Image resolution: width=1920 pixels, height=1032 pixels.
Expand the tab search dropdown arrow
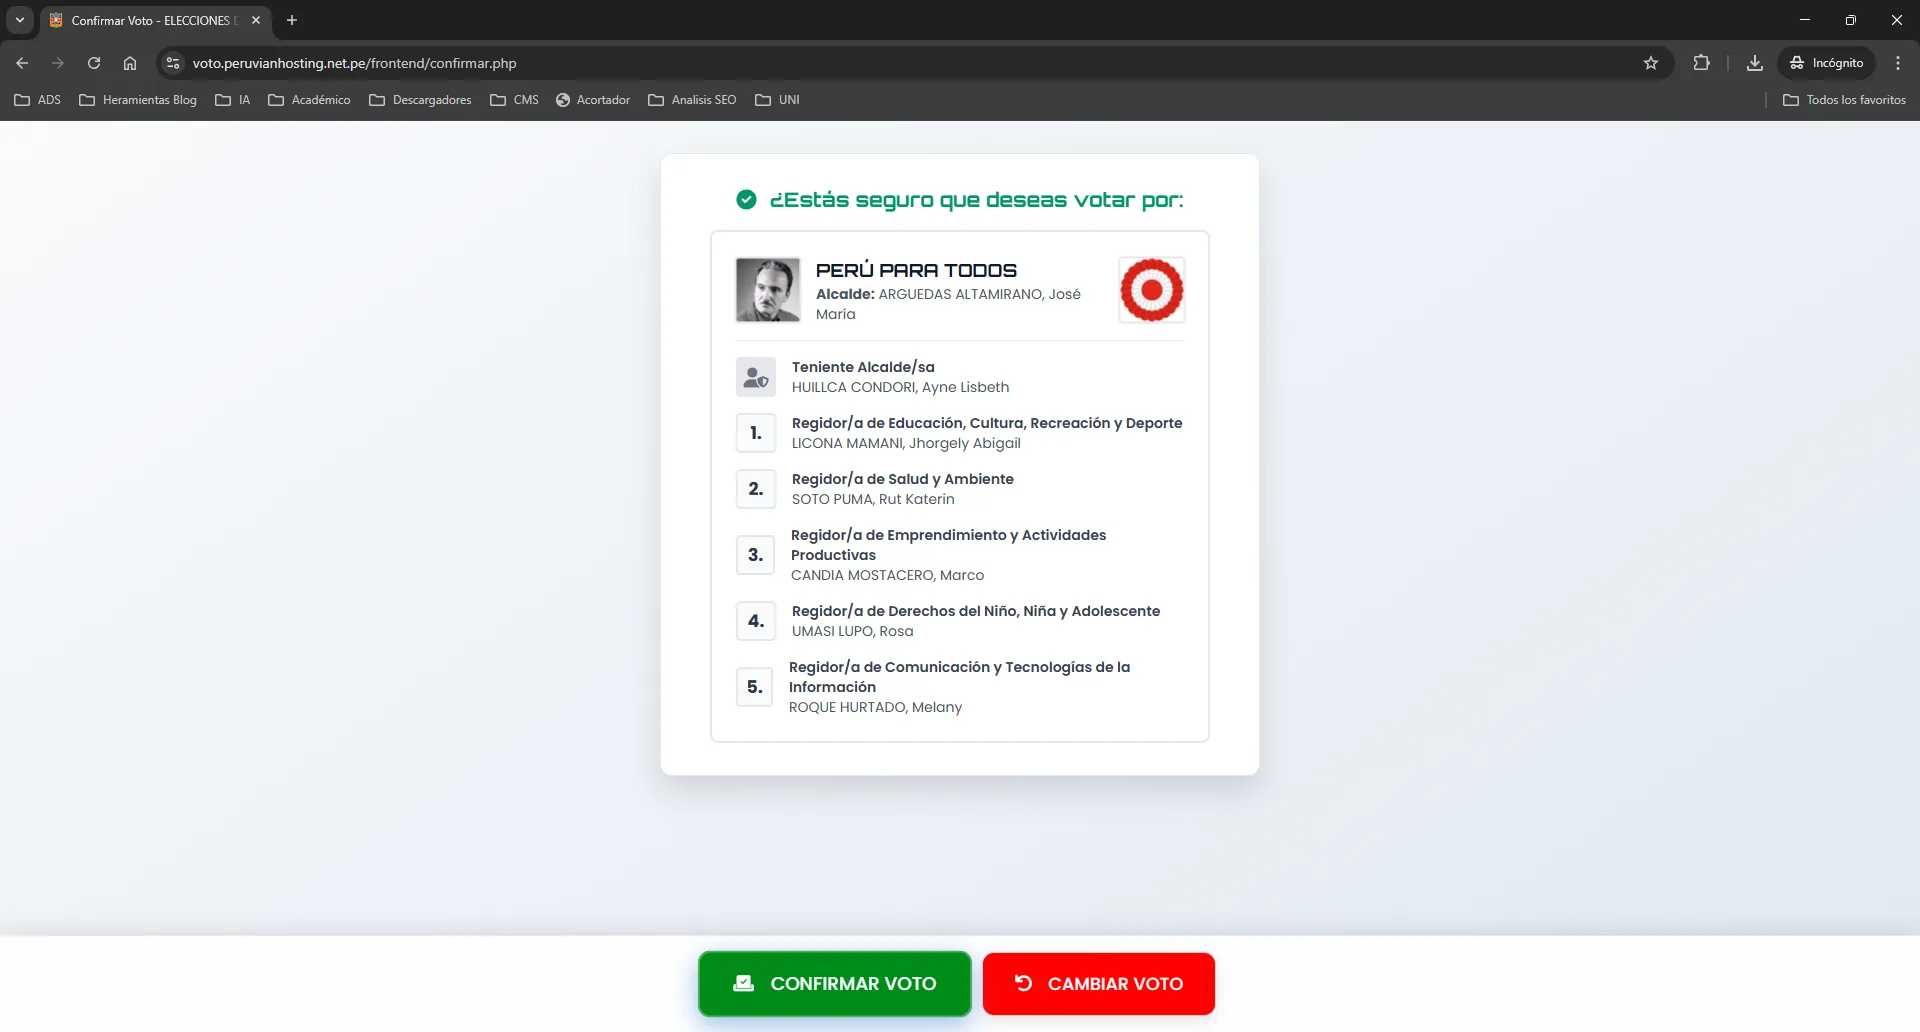19,20
